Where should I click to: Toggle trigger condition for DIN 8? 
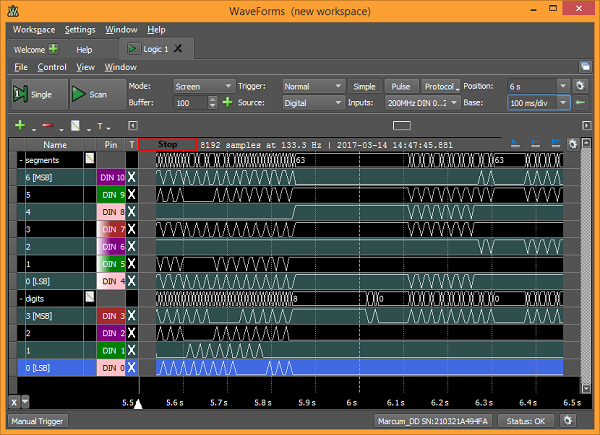coord(132,212)
